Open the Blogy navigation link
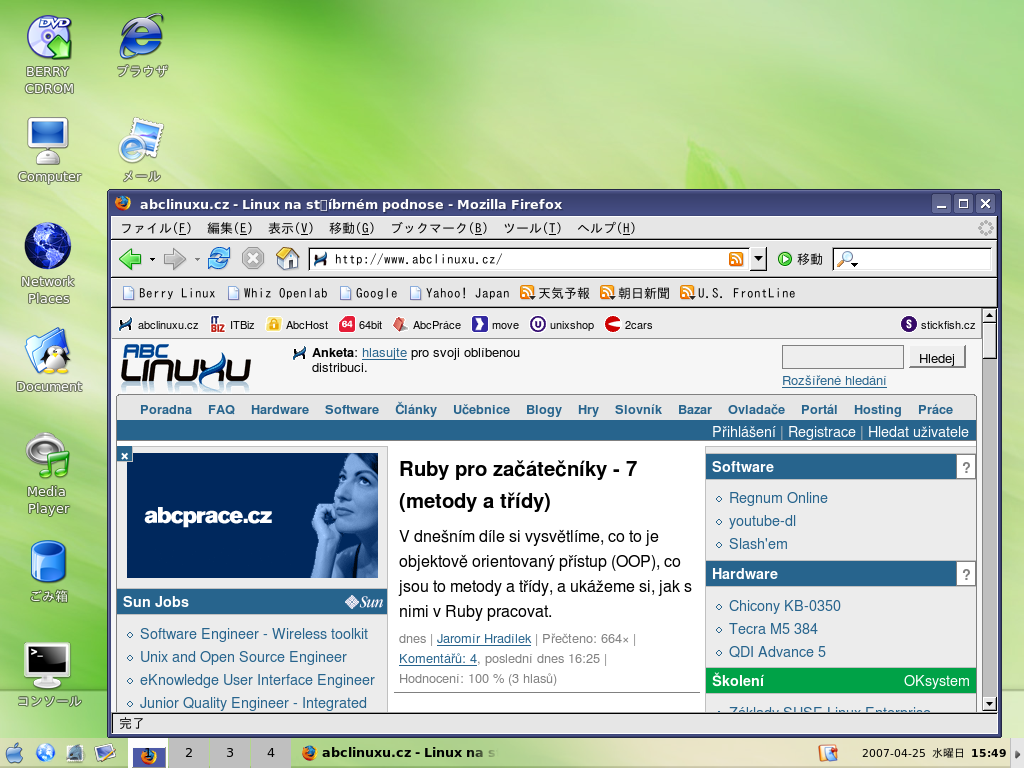This screenshot has height=768, width=1024. [544, 409]
